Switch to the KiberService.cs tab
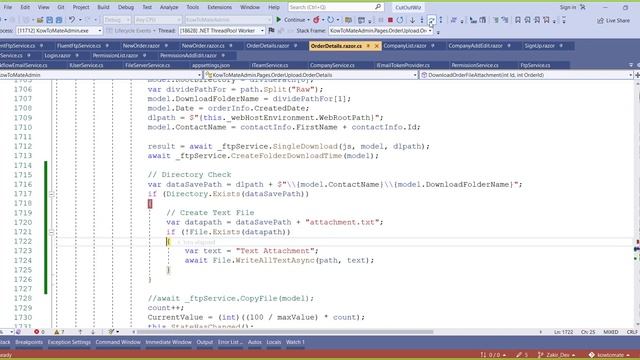640x360 pixels. coord(86,65)
